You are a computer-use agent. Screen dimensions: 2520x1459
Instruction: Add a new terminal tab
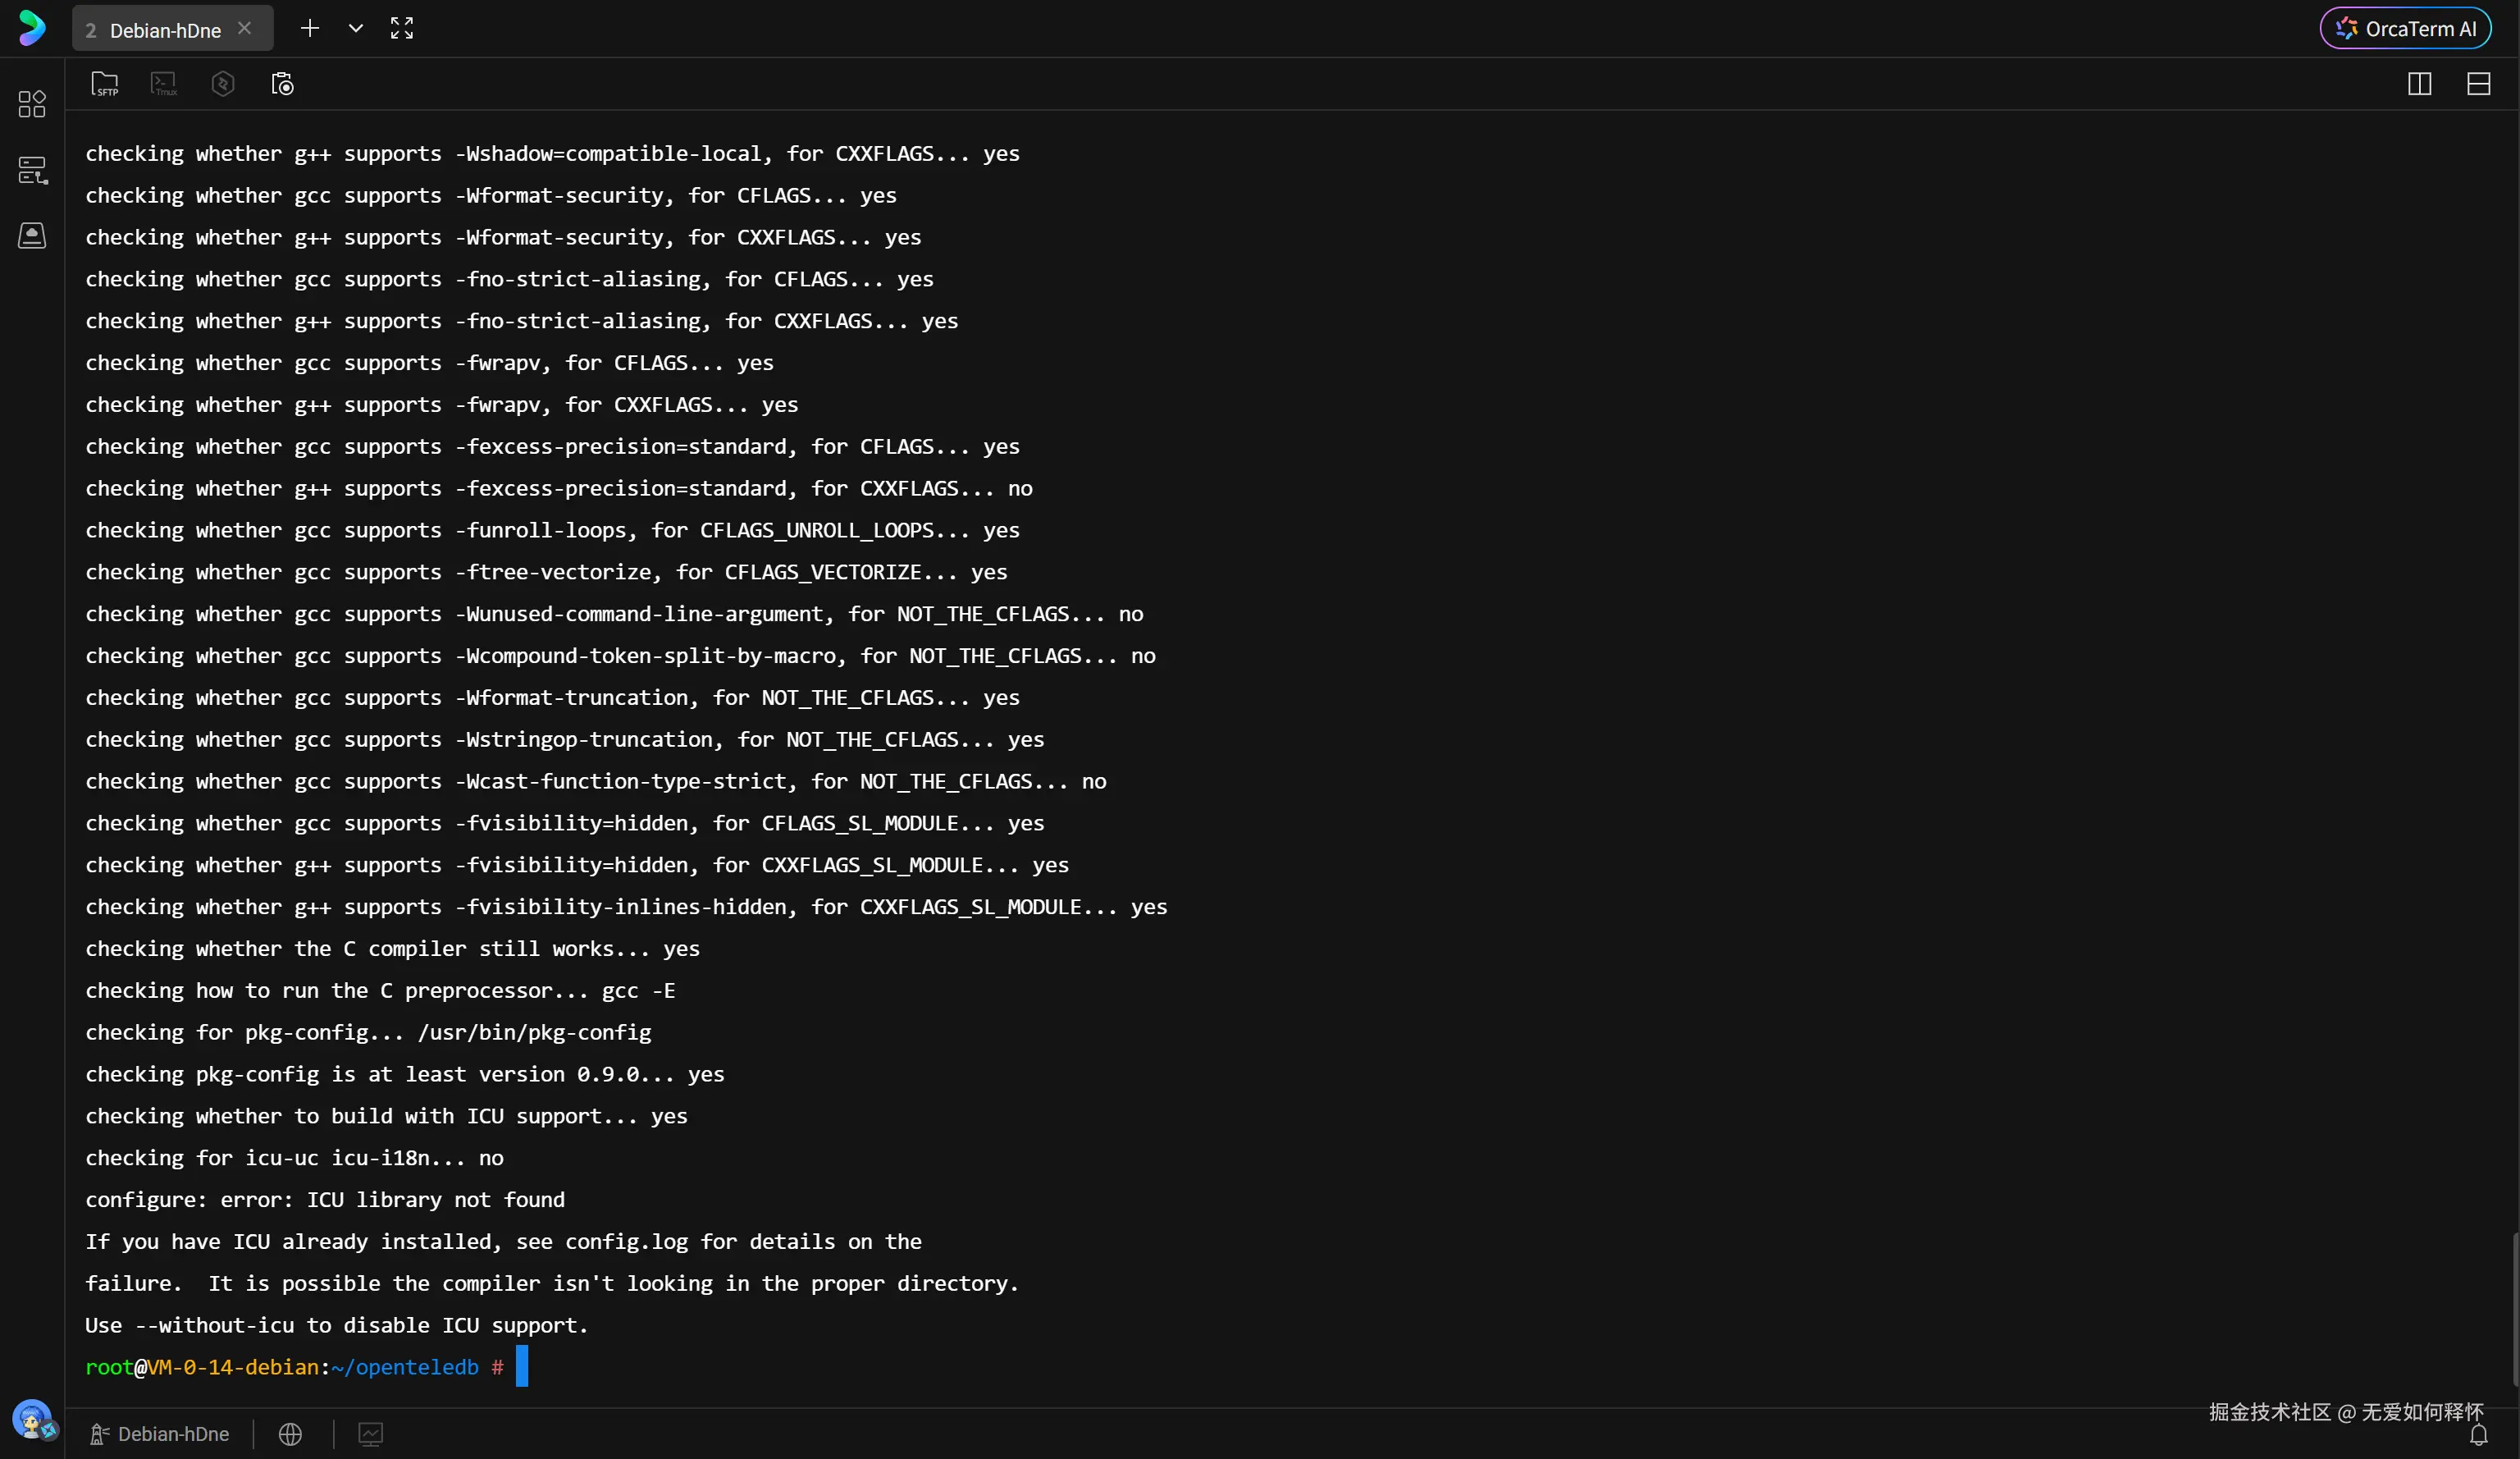(x=310, y=29)
